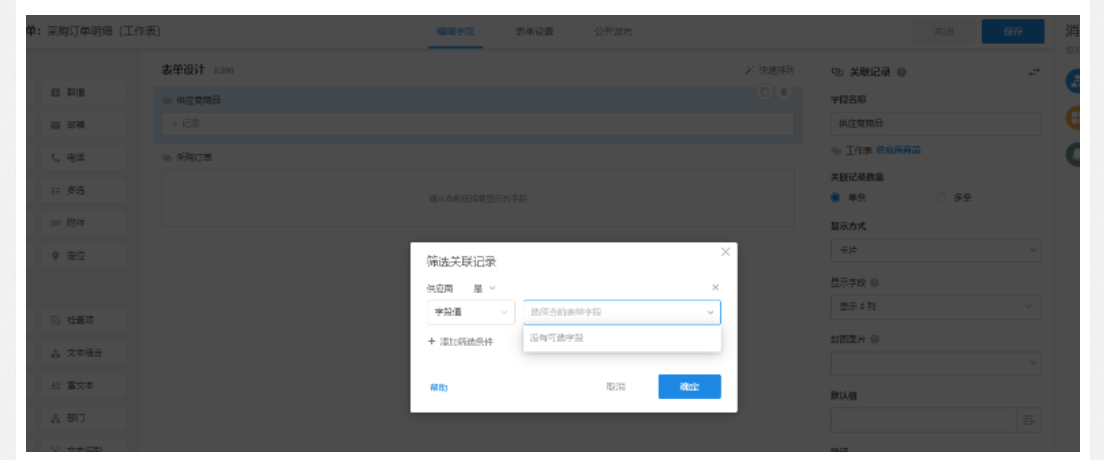Select the 多条 radio option
The image size is (1104, 460).
(941, 197)
